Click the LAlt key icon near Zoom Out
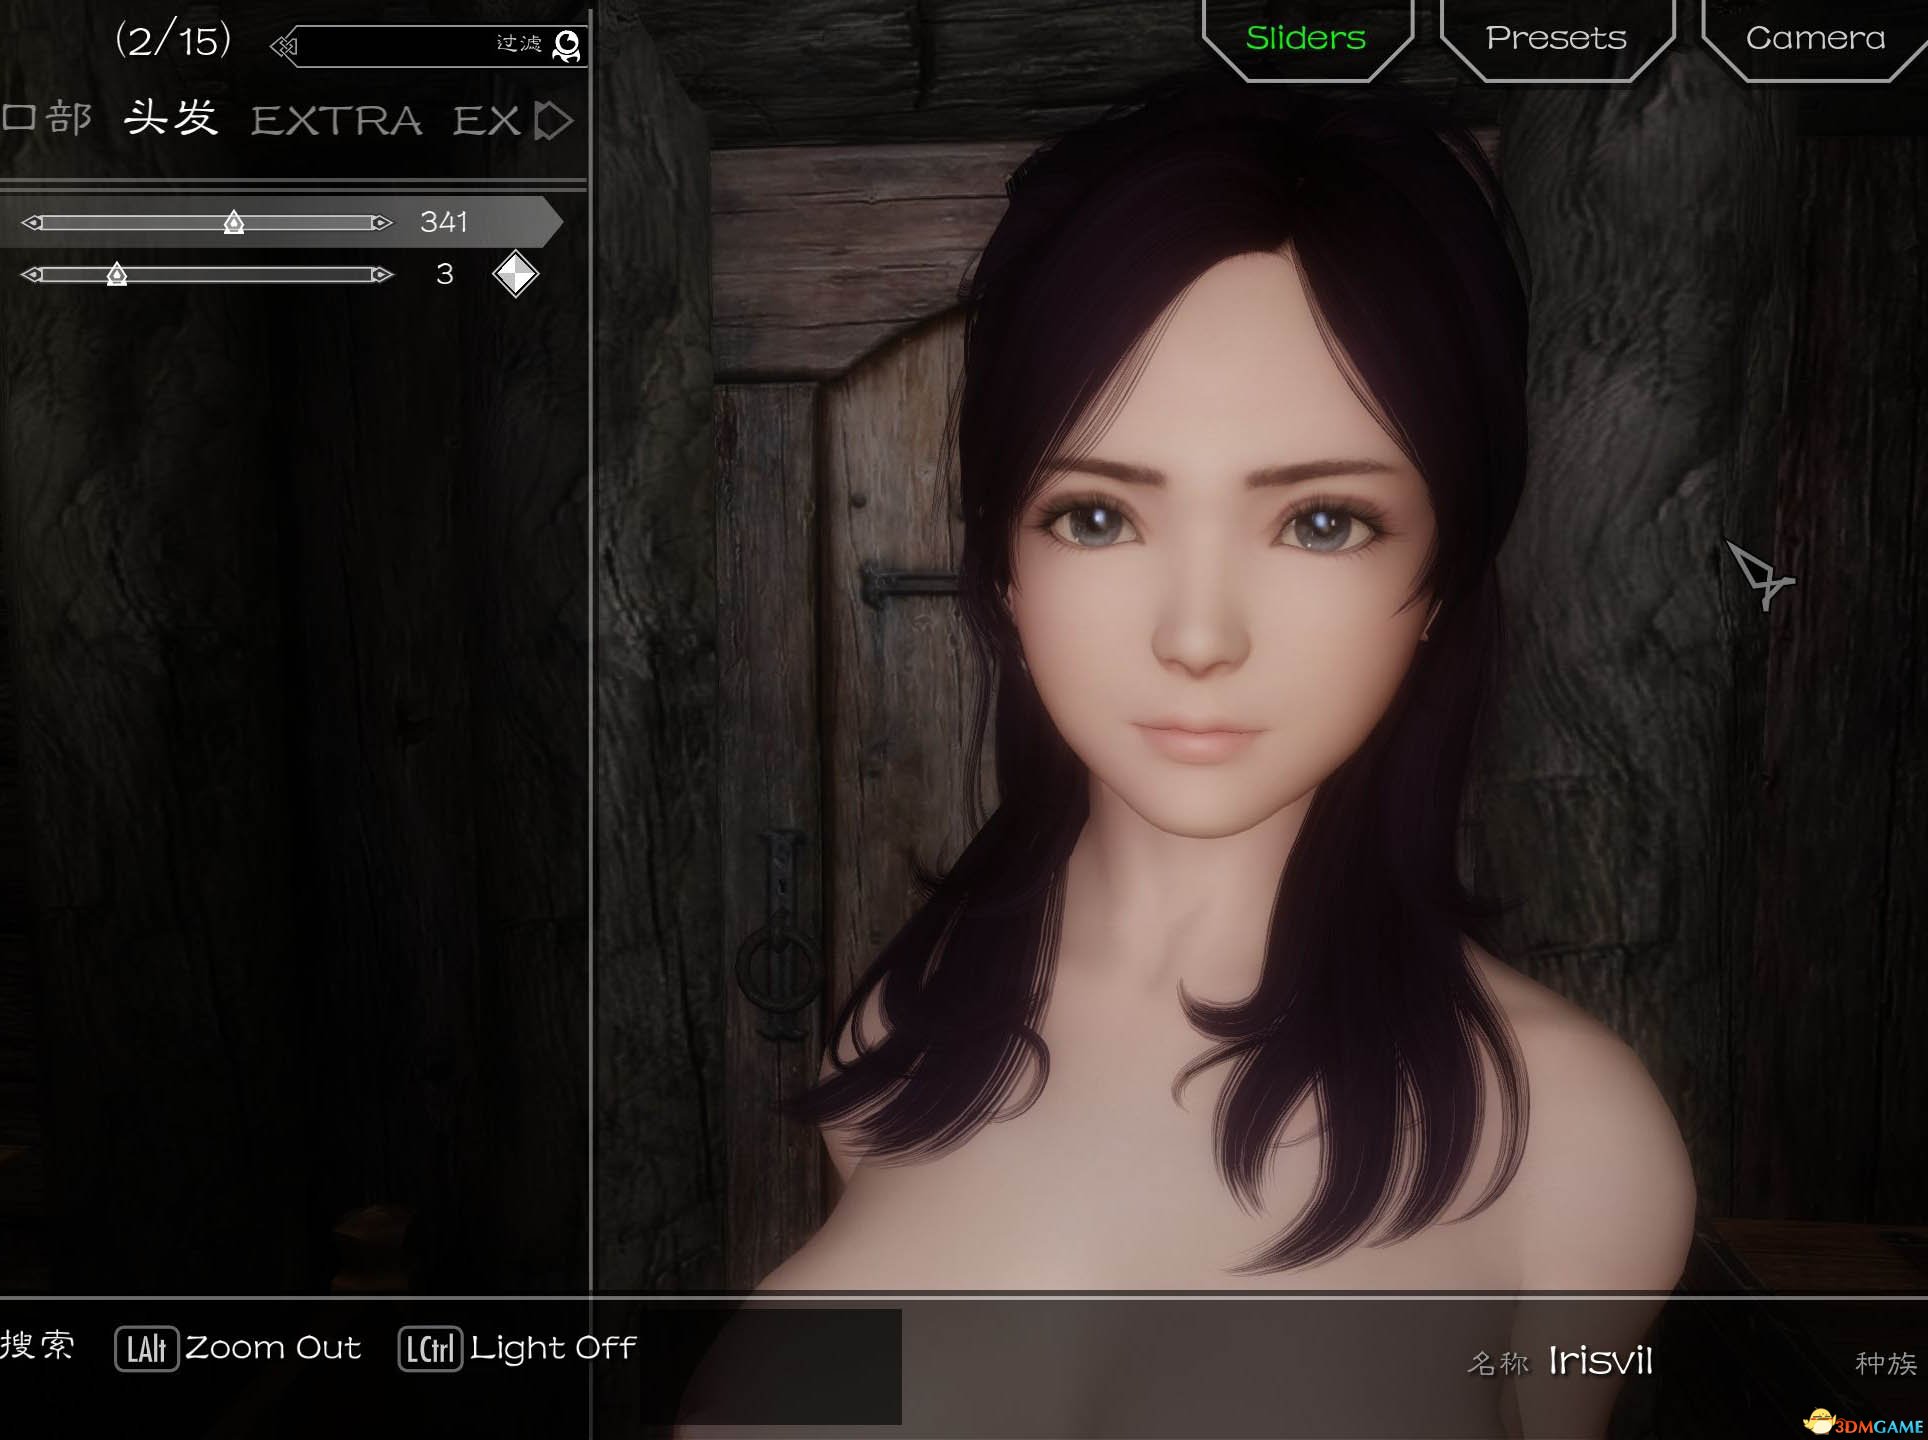 coord(147,1347)
